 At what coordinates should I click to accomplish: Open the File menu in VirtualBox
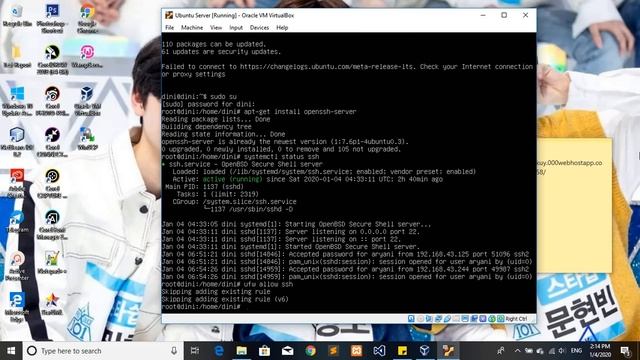tap(169, 28)
